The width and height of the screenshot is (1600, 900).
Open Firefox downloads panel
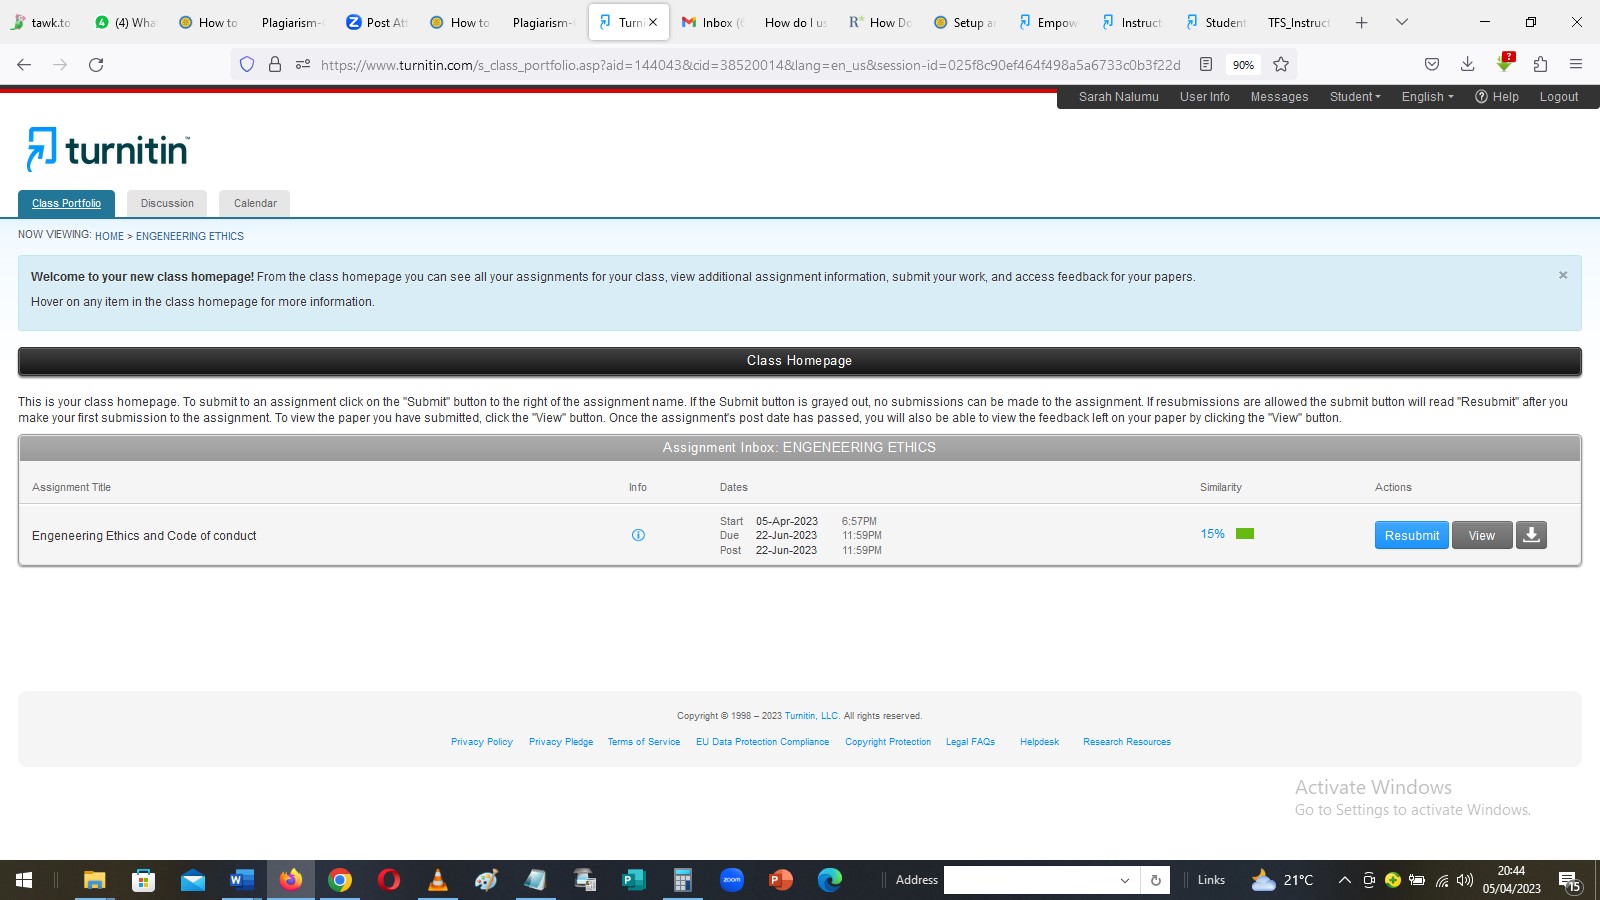pyautogui.click(x=1467, y=64)
